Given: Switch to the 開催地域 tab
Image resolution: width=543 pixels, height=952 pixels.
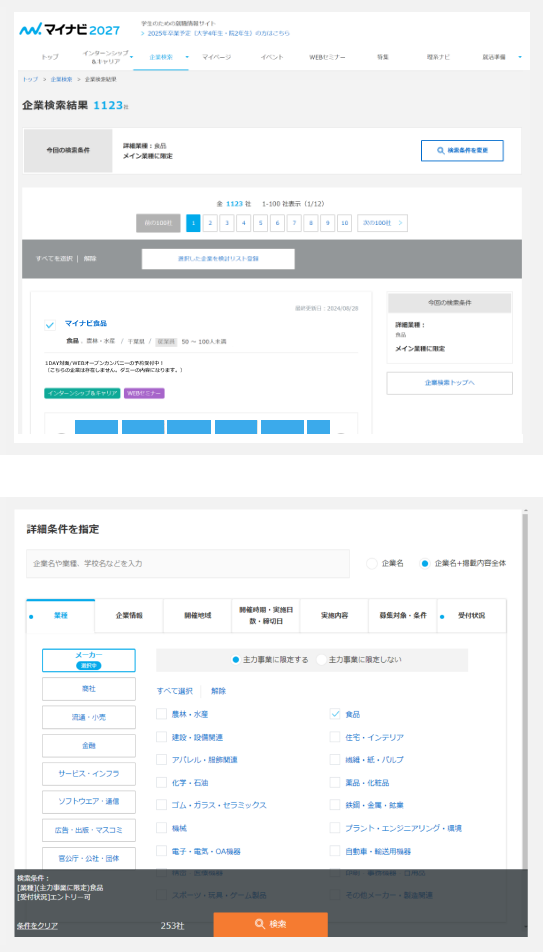Looking at the screenshot, I should click(x=197, y=615).
